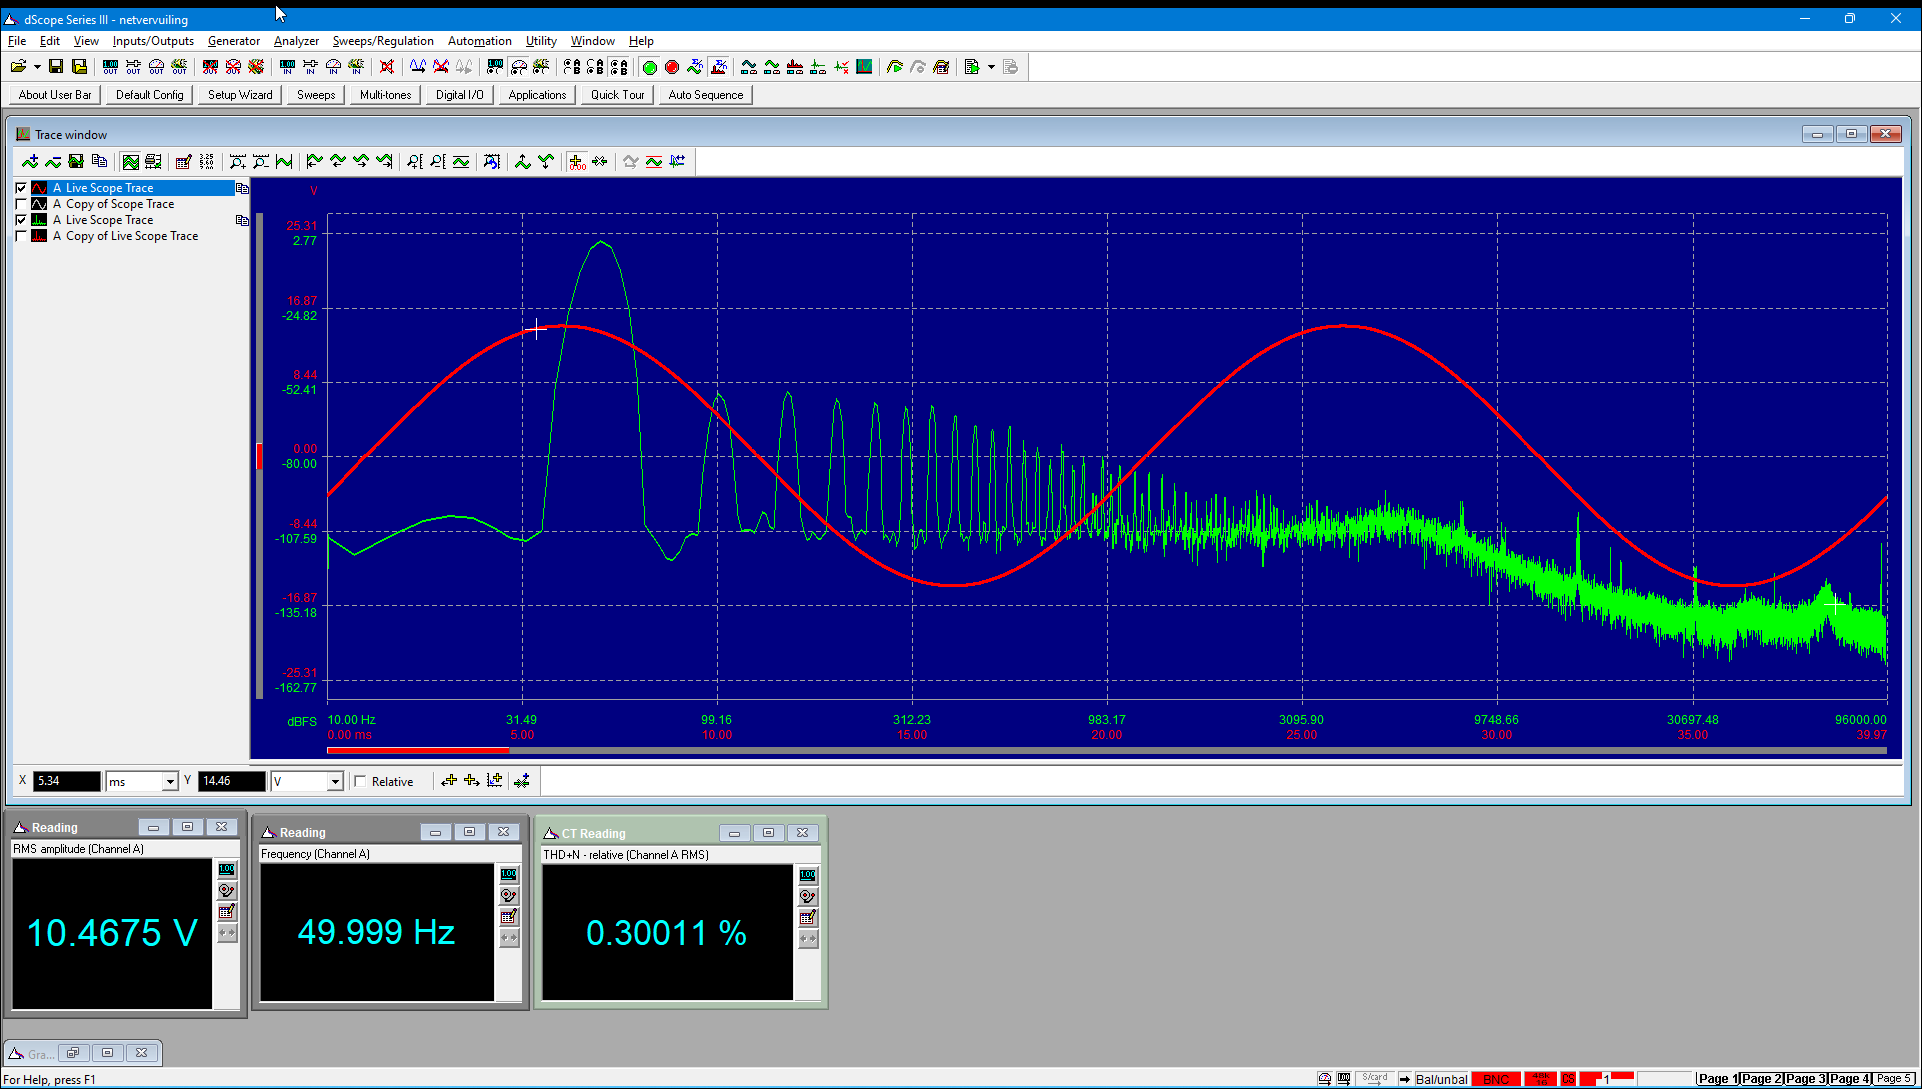Click the red horizontal time range bar below graph
Viewport: 1922px width, 1089px height.
click(418, 749)
